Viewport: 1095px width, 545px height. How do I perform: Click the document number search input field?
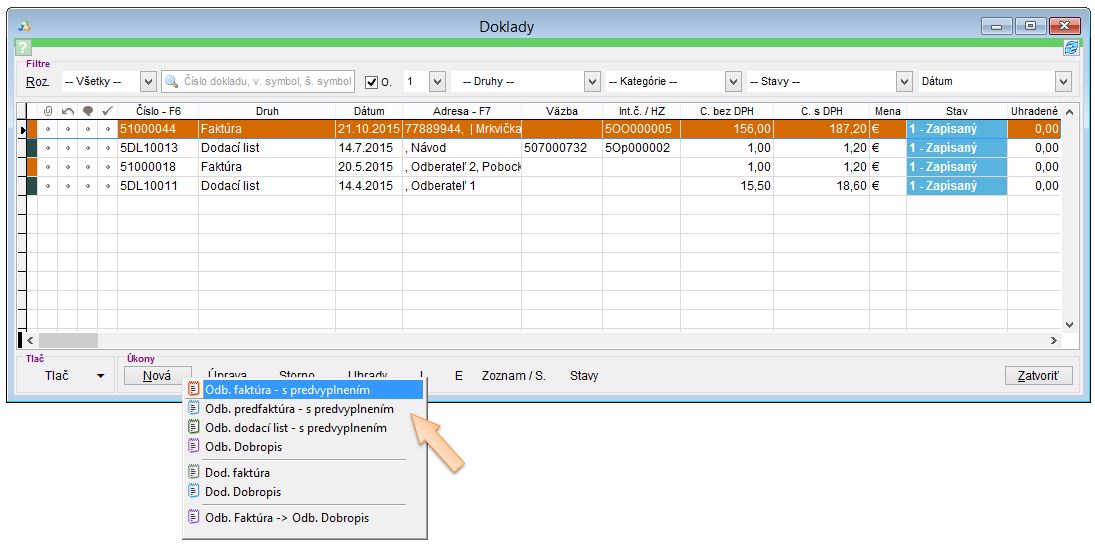(267, 82)
